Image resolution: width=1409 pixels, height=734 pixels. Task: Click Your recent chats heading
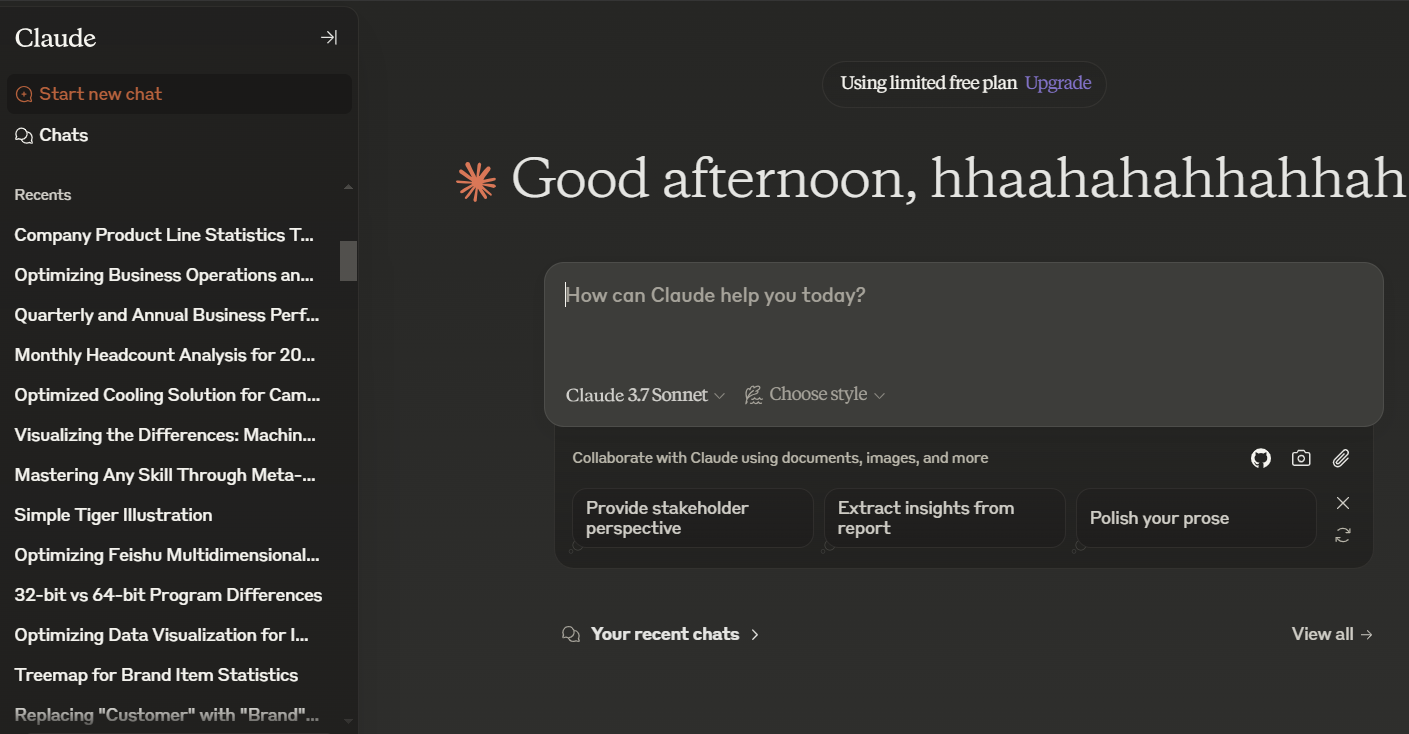[665, 634]
